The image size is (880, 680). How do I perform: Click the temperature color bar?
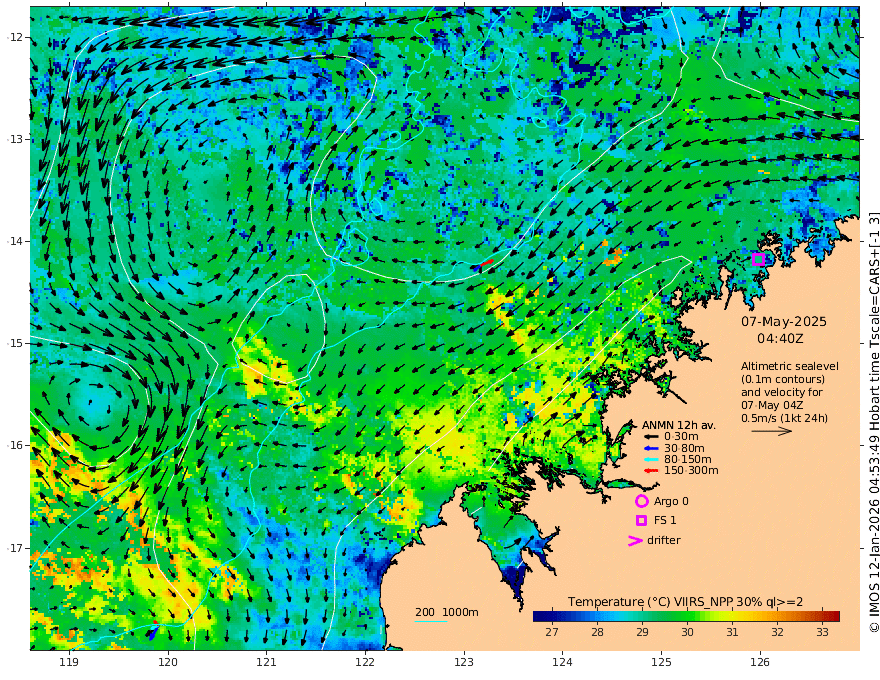pyautogui.click(x=686, y=616)
